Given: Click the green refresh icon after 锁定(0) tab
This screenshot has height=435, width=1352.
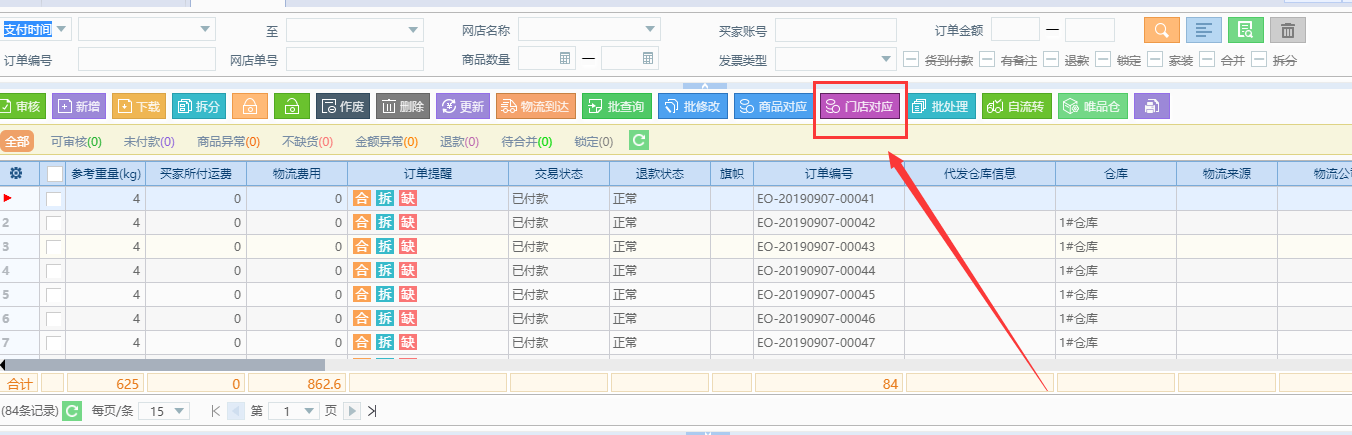Looking at the screenshot, I should 638,141.
